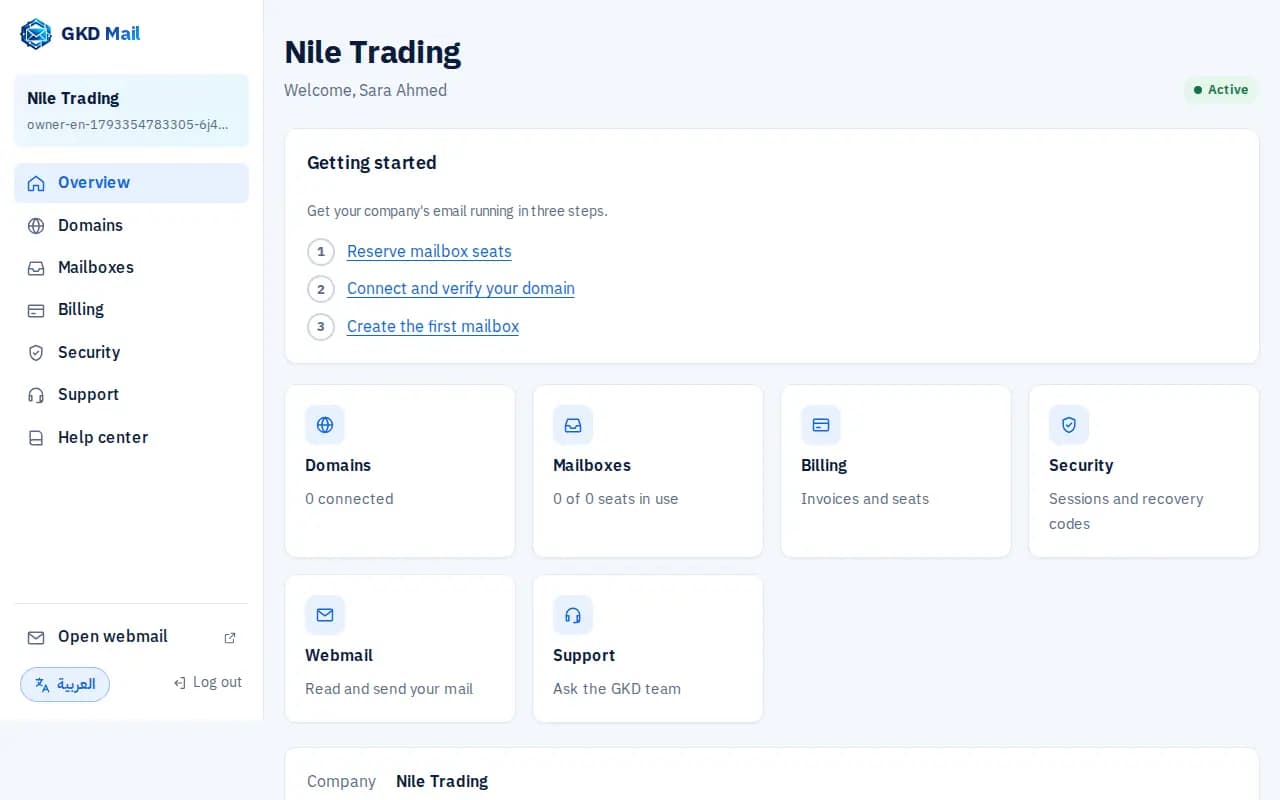
Task: Click Create the first mailbox link
Action: coord(433,327)
